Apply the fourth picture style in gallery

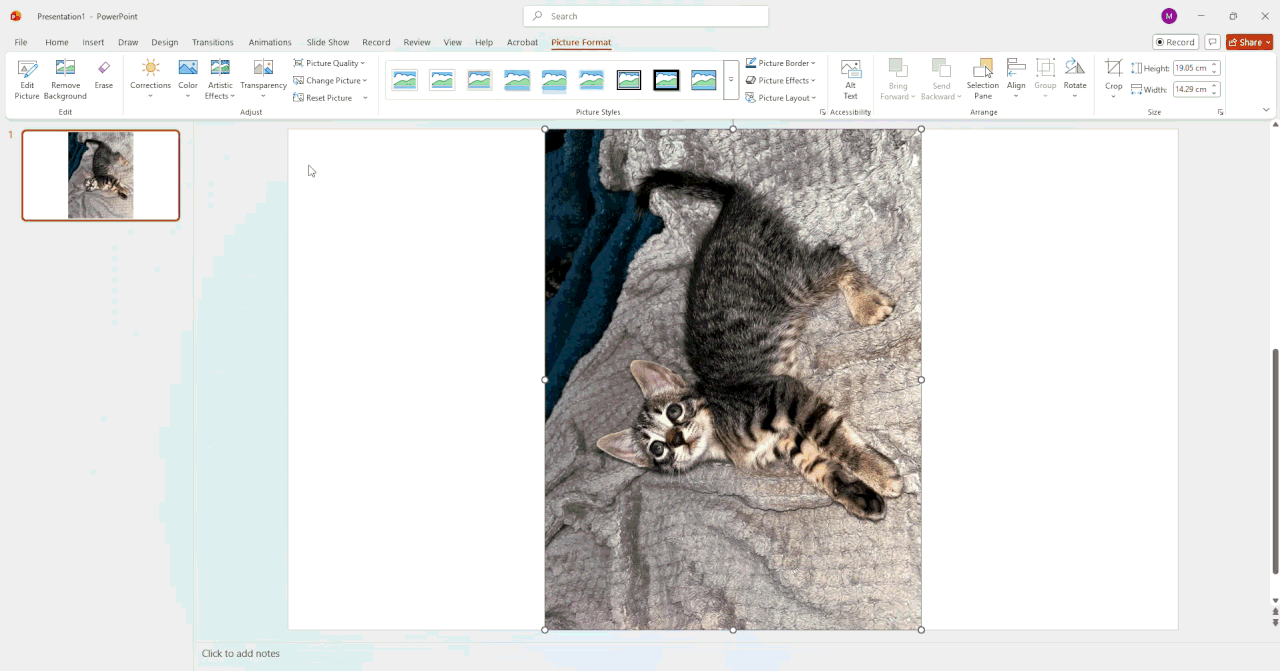(x=517, y=80)
